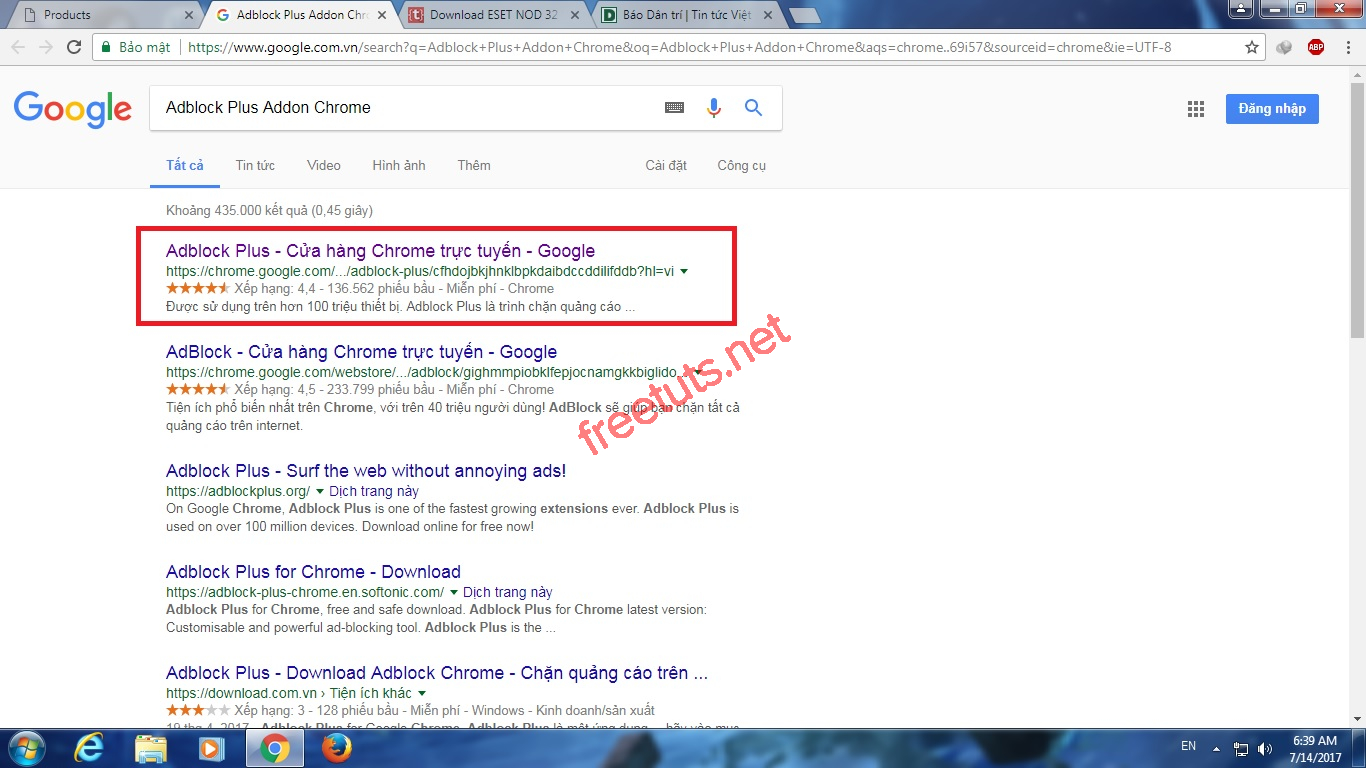Open Cài đặt search settings
Viewport: 1366px width, 768px height.
pos(666,165)
